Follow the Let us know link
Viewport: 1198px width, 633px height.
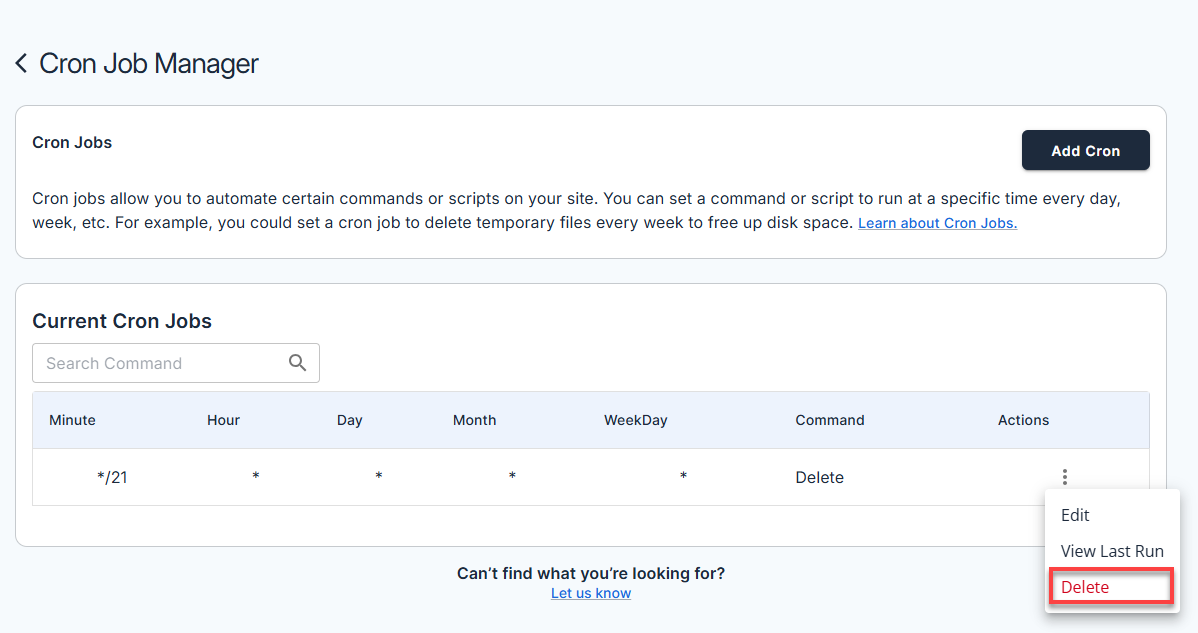click(590, 593)
